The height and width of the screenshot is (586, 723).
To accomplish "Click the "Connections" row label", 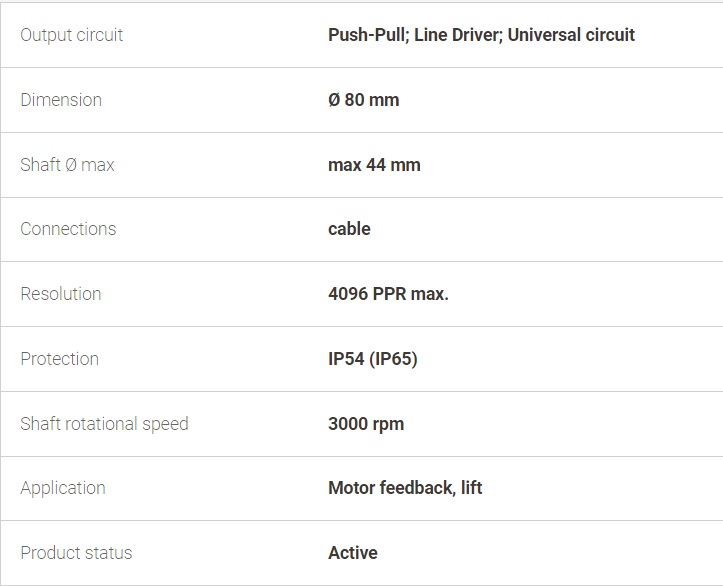I will (x=68, y=229).
